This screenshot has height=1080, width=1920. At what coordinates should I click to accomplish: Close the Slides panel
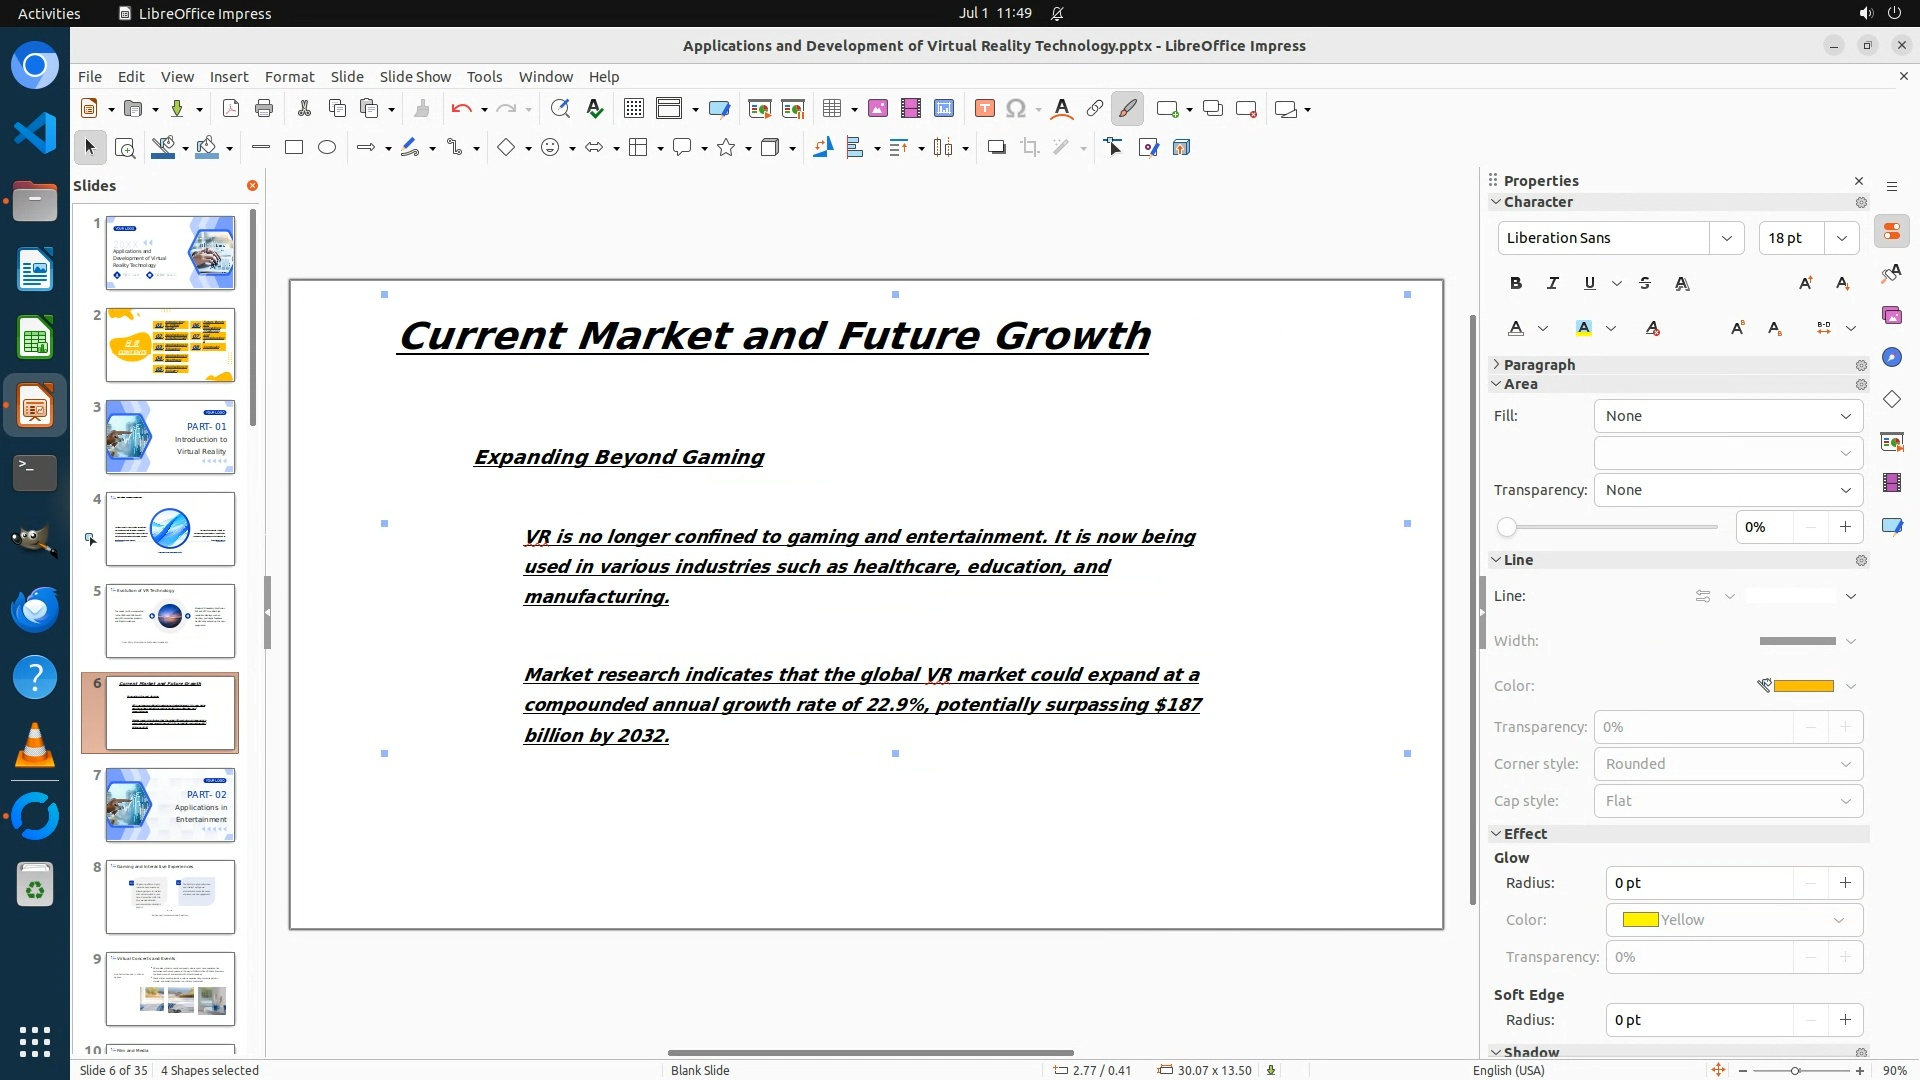(252, 186)
